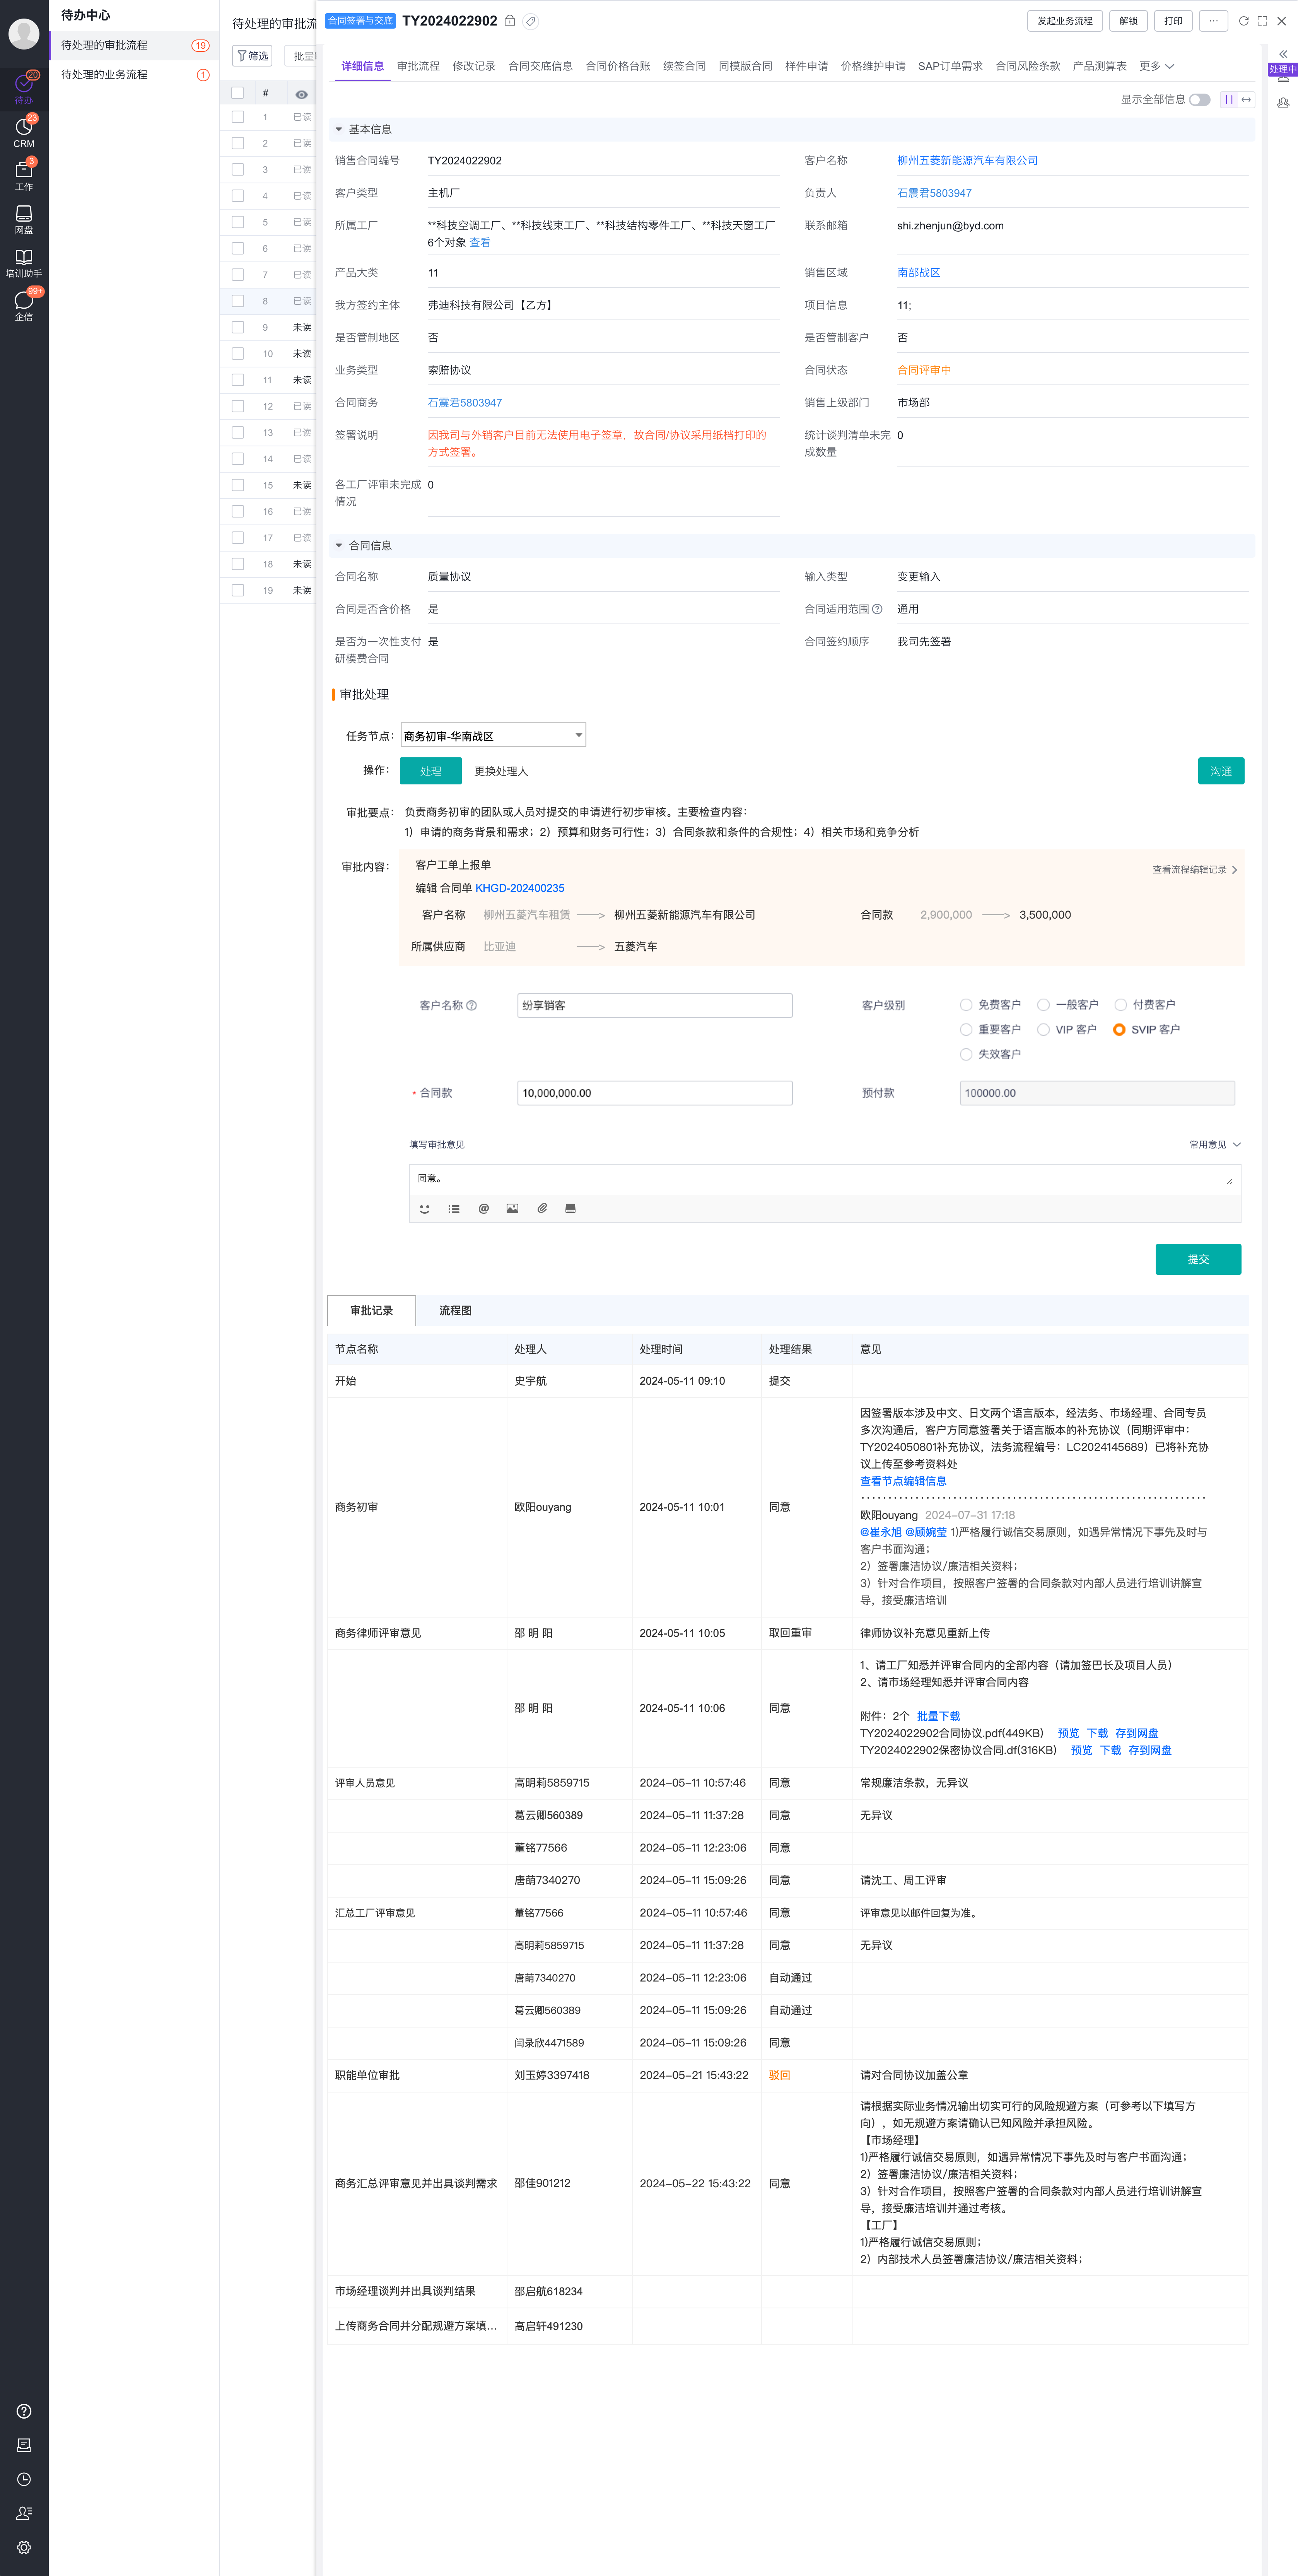
Task: Click the fullscreen expand icon in header
Action: pos(1262,20)
